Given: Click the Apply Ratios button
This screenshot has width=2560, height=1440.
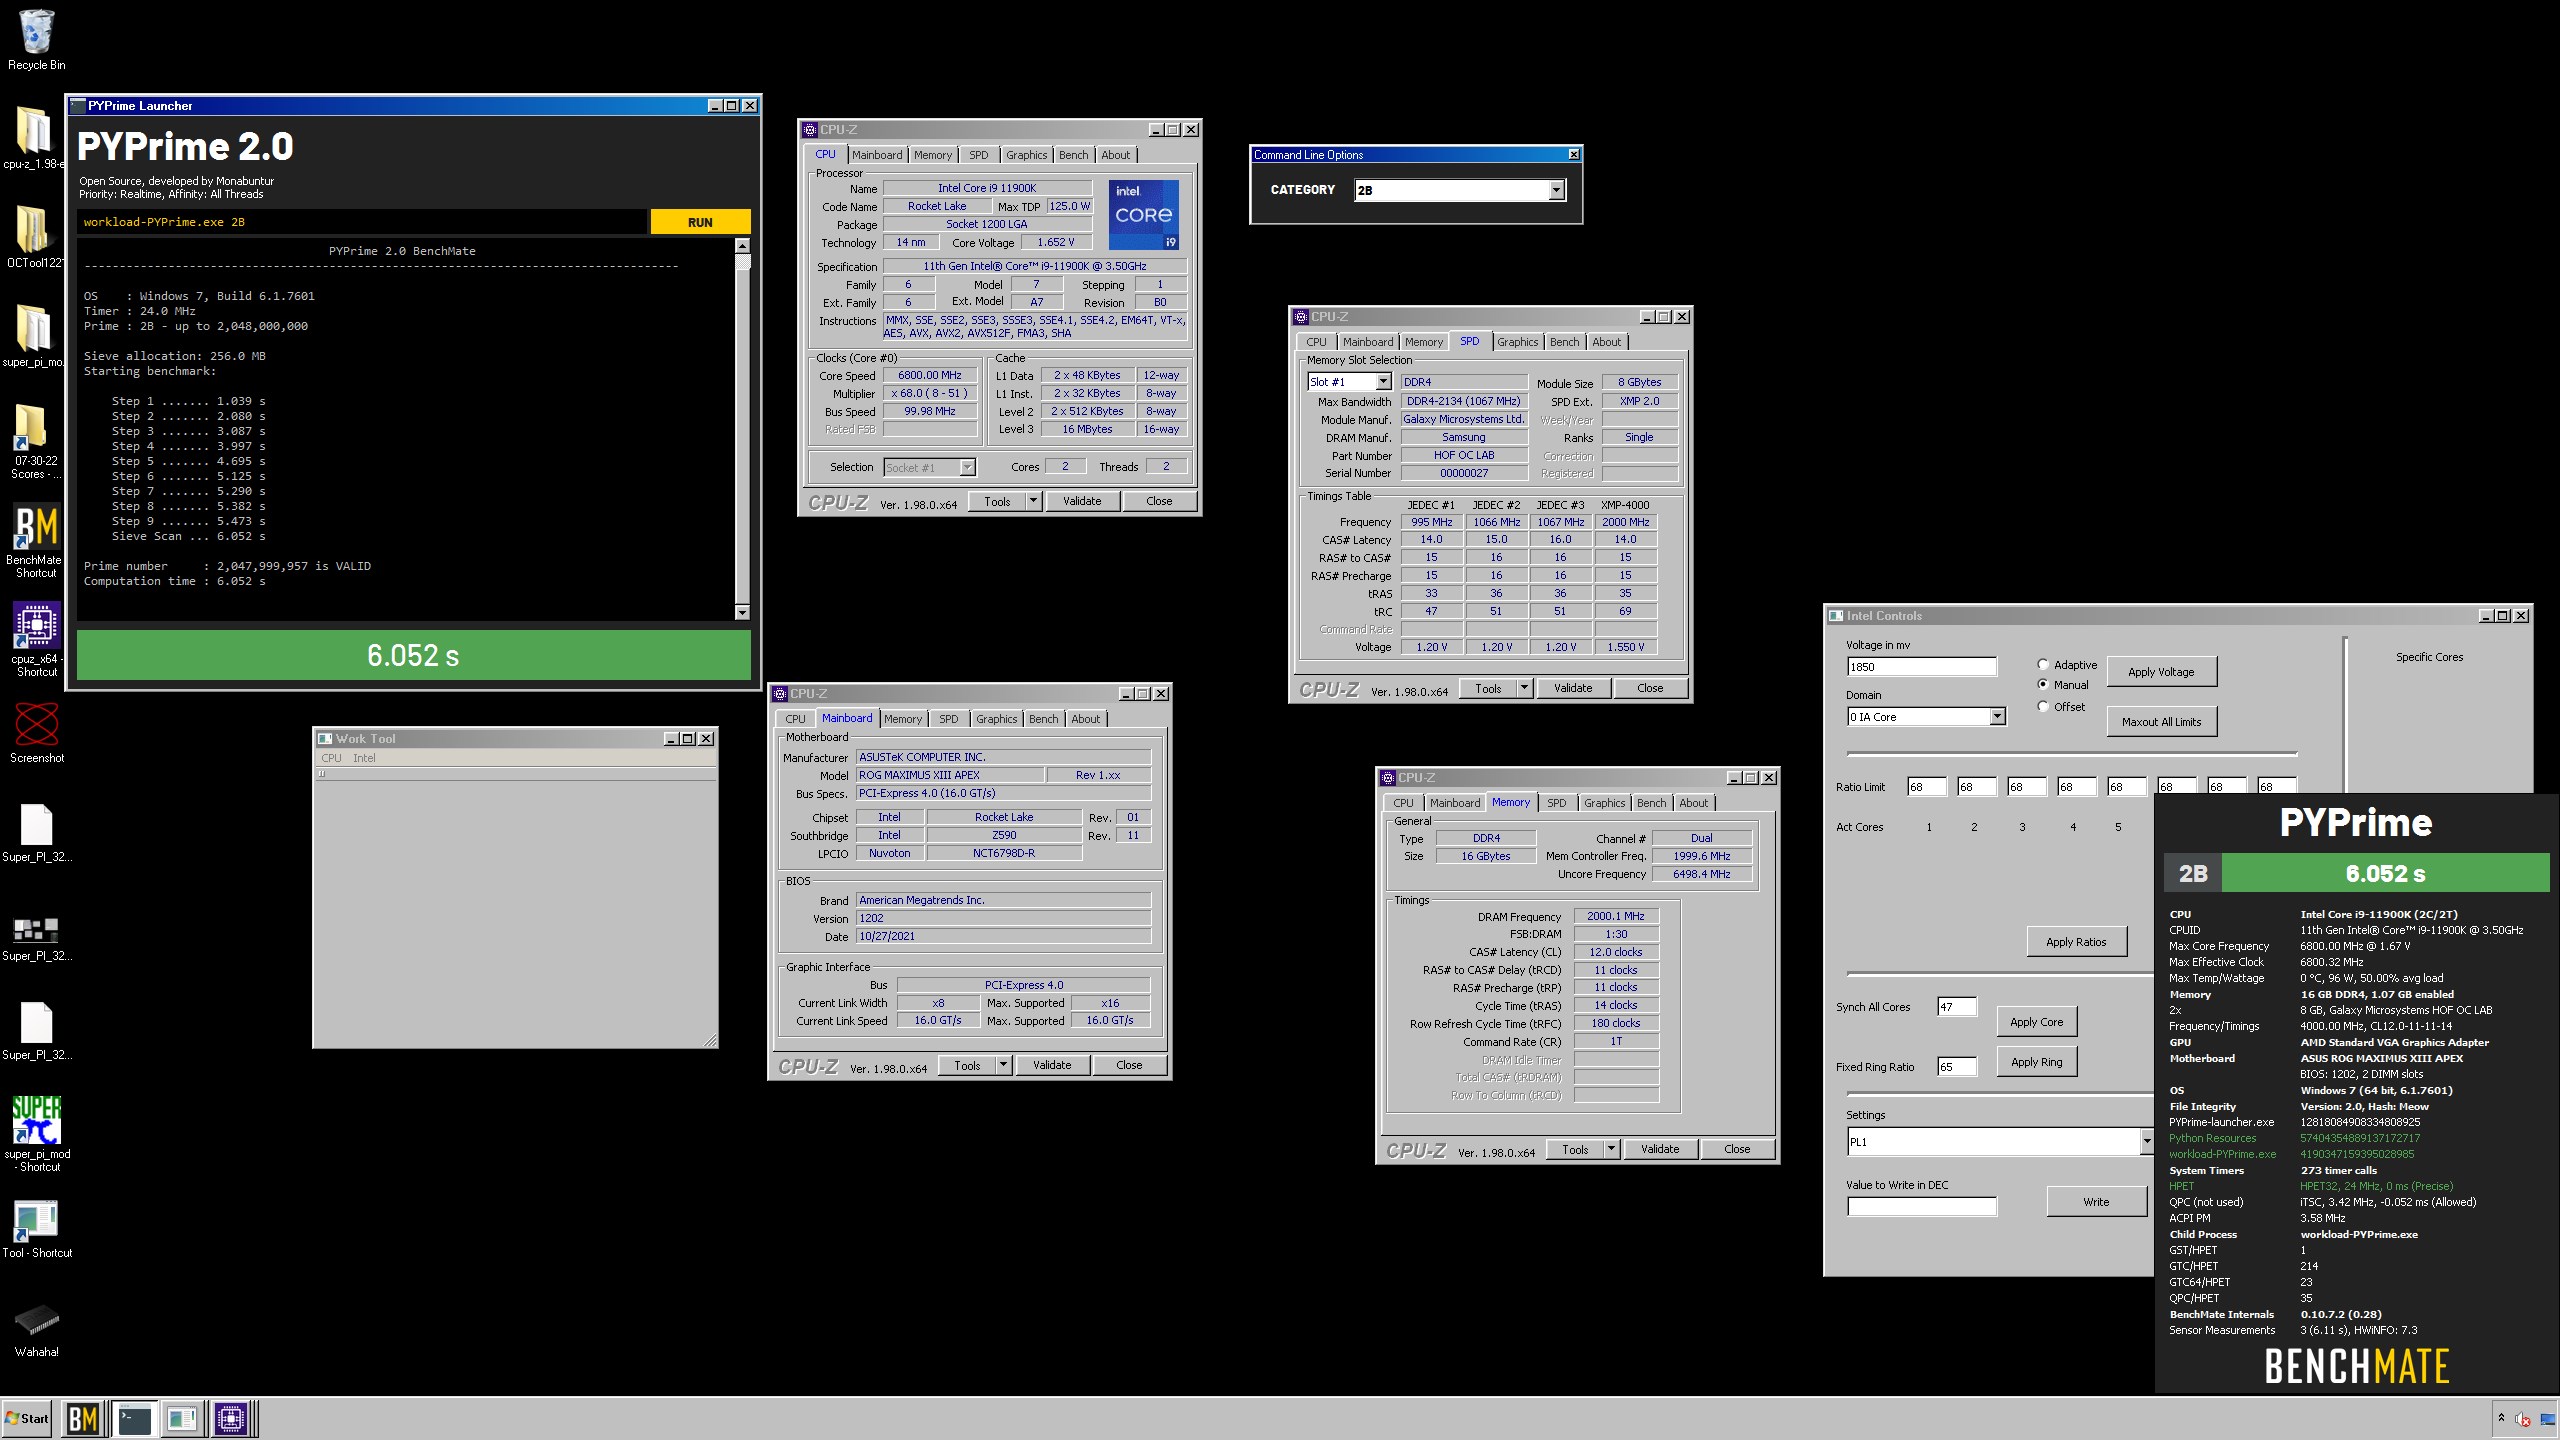Looking at the screenshot, I should pyautogui.click(x=2076, y=942).
